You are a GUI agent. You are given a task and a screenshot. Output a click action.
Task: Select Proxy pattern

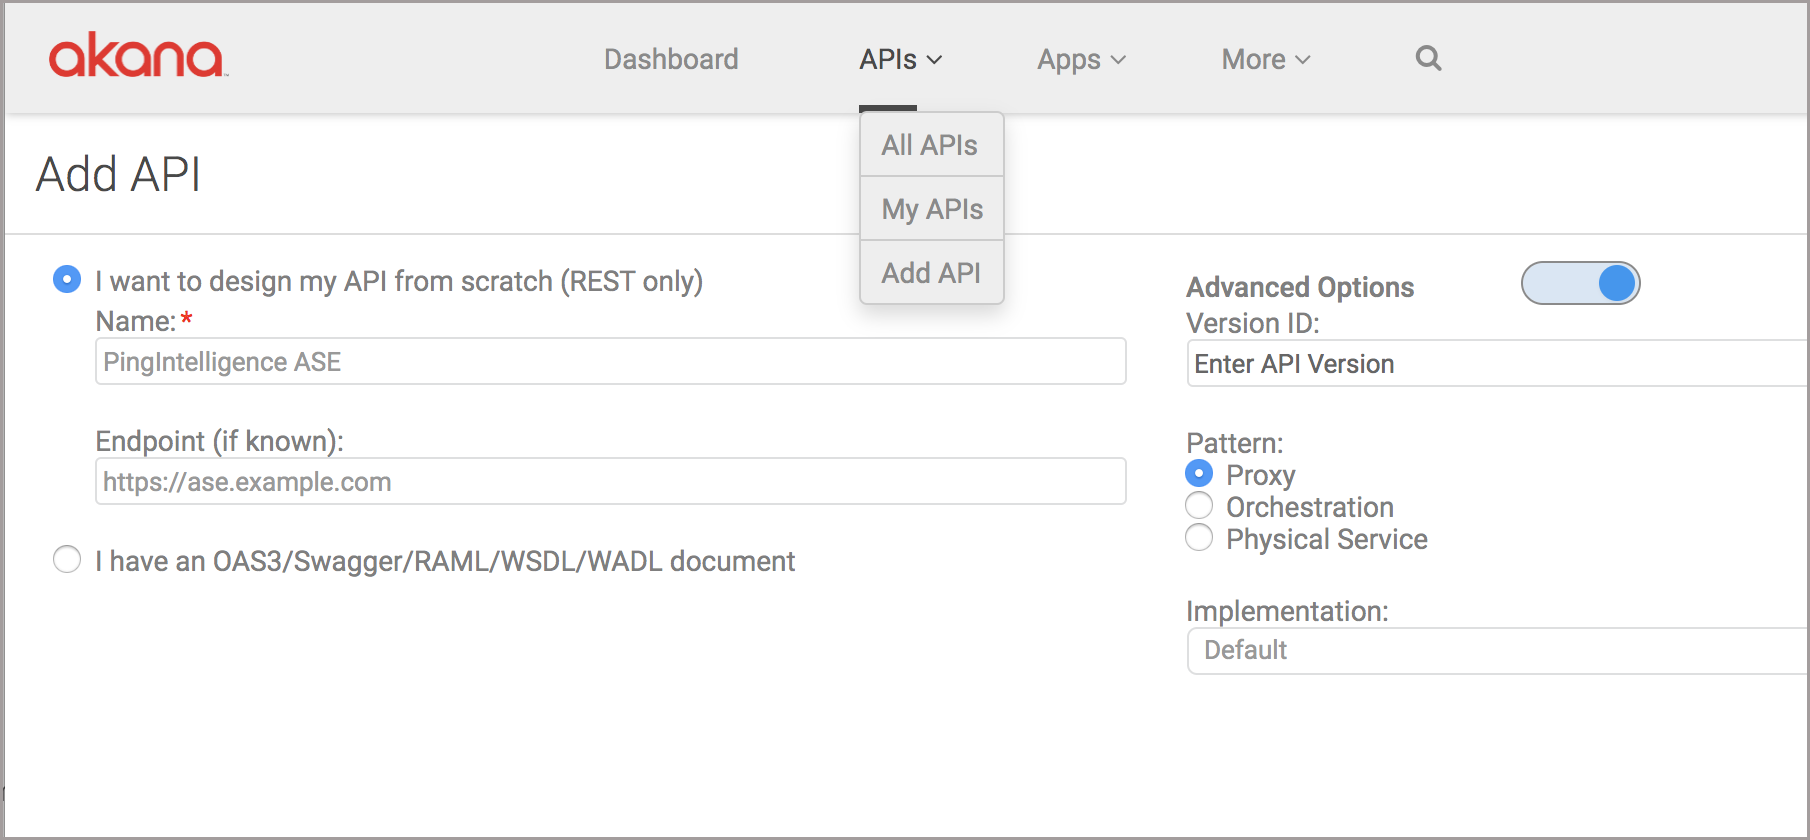pos(1199,473)
